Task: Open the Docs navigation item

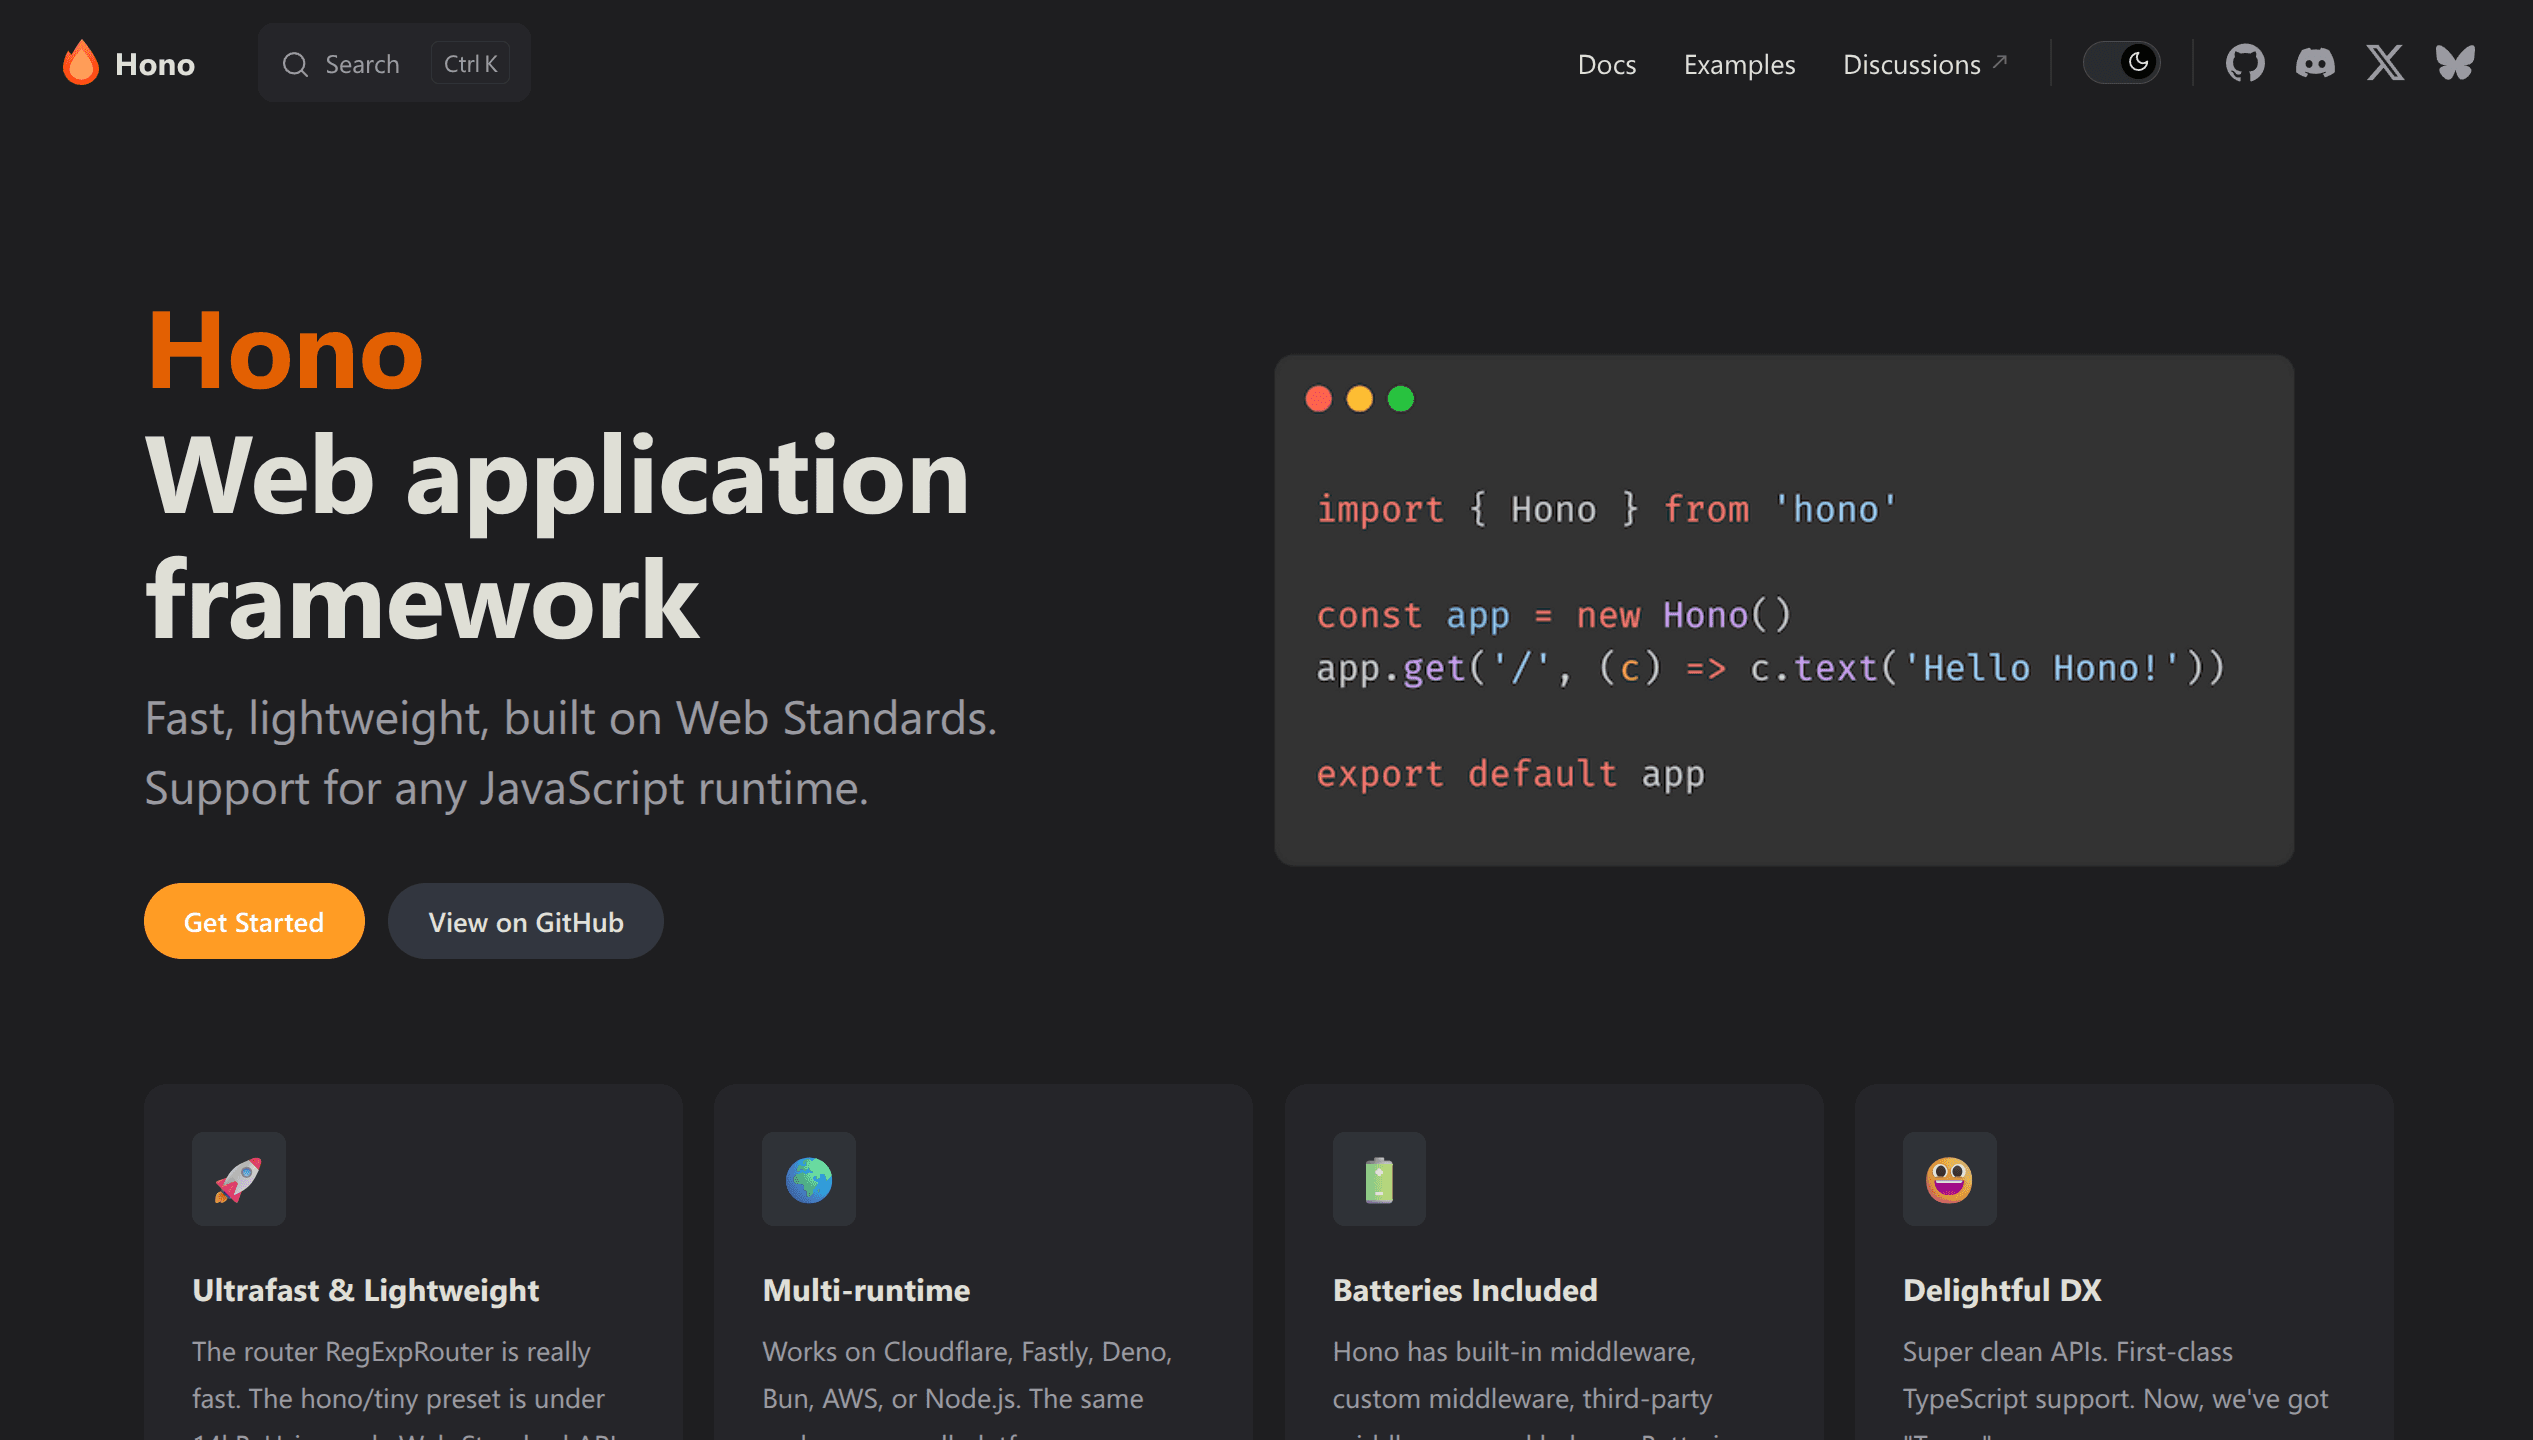Action: pyautogui.click(x=1607, y=64)
